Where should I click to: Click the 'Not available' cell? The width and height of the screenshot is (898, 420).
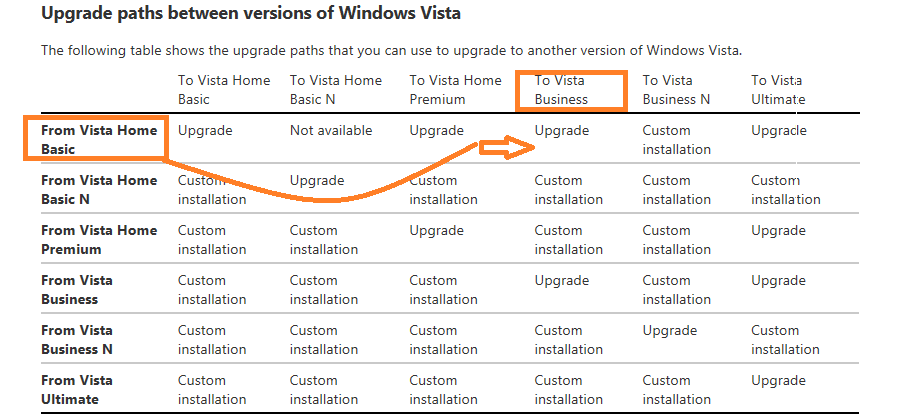point(330,131)
